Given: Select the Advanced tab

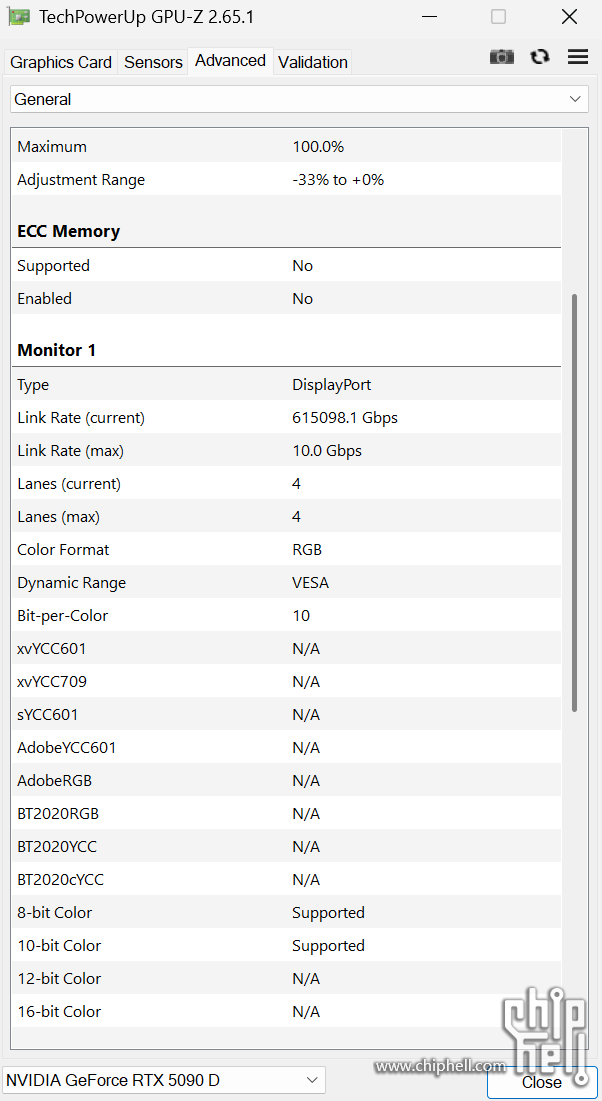Looking at the screenshot, I should (x=230, y=60).
